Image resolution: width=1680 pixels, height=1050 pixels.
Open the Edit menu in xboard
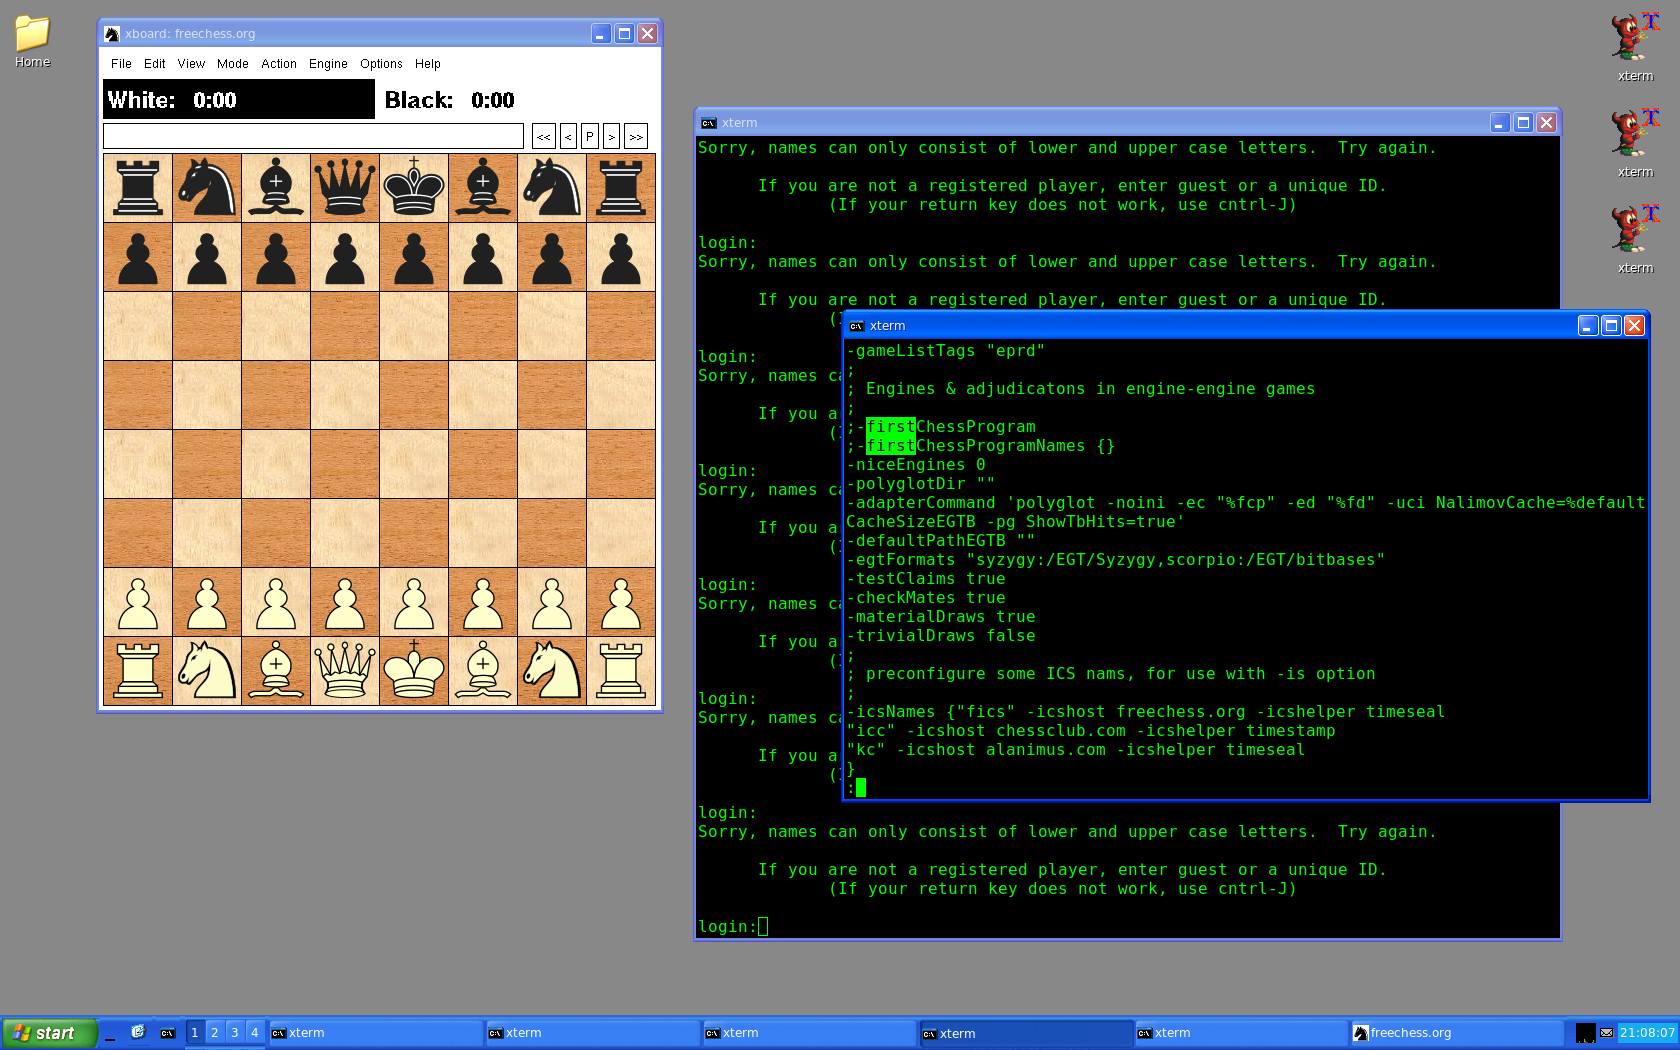click(x=154, y=64)
